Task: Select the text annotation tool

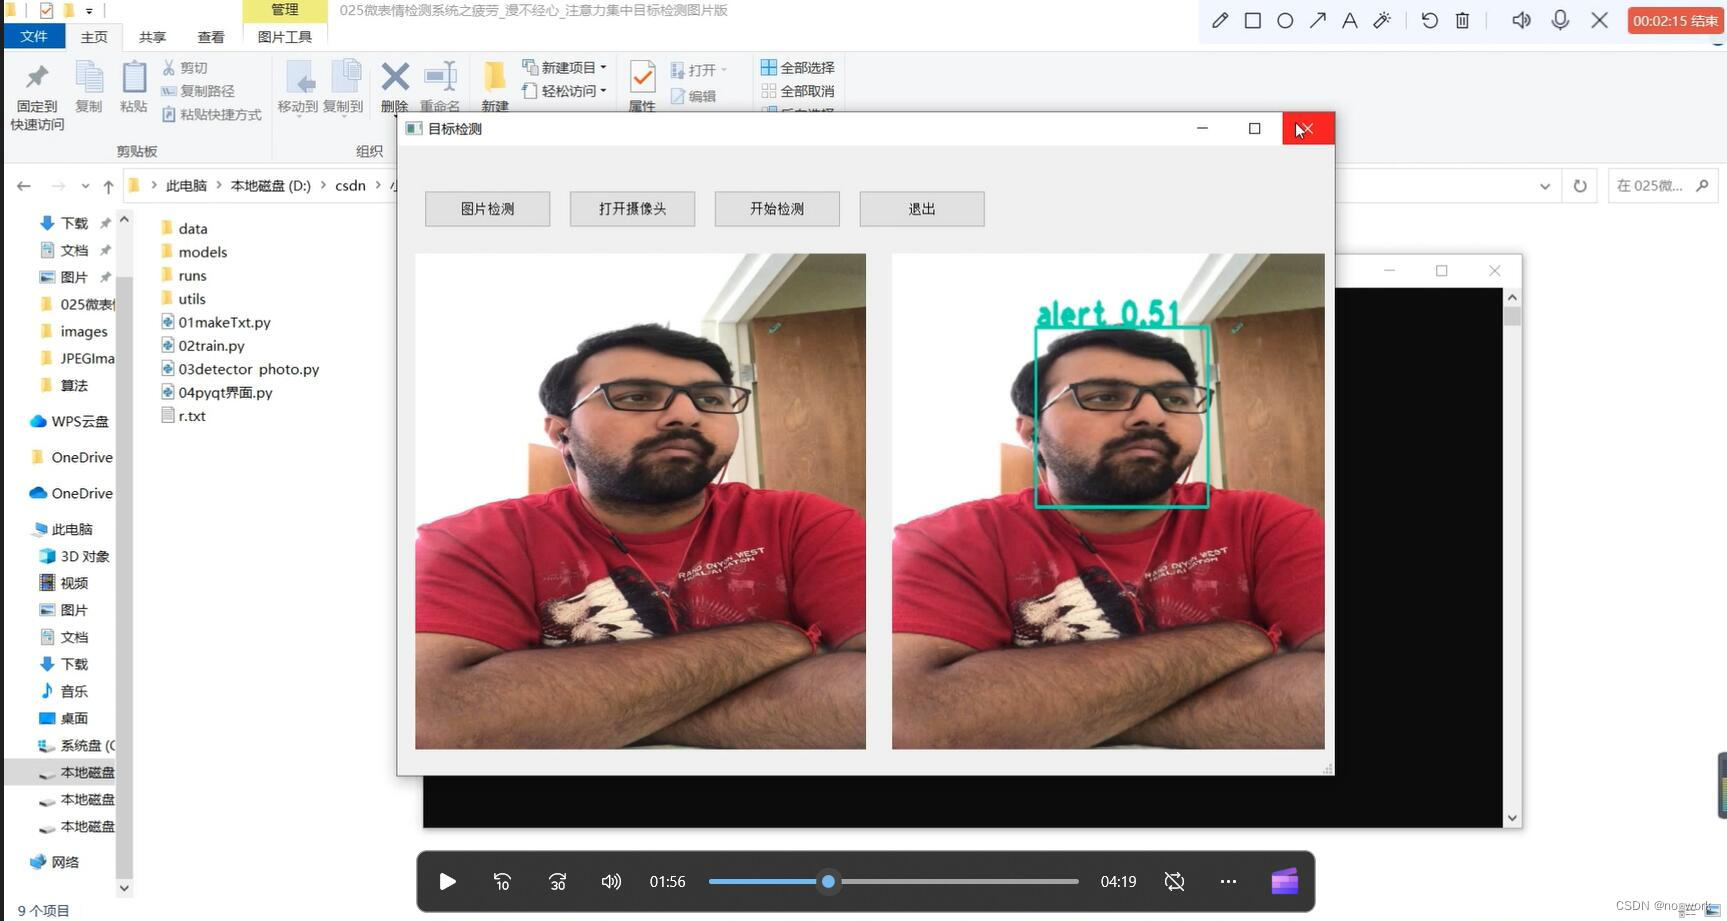Action: 1349,20
